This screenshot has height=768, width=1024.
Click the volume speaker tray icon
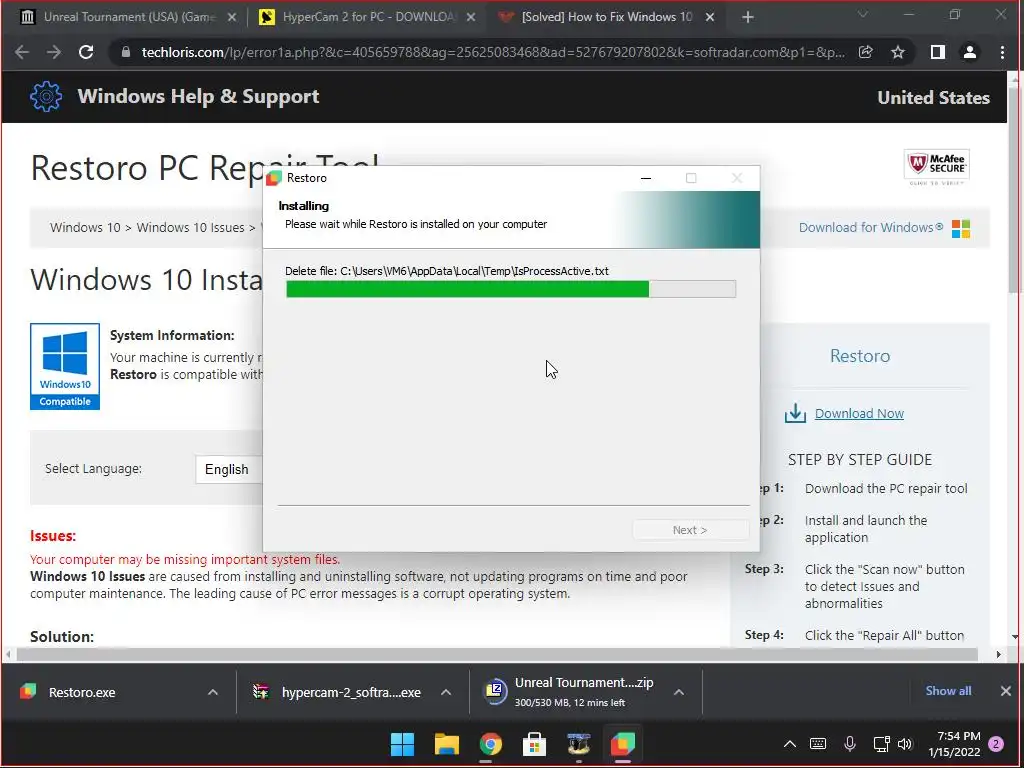tap(905, 744)
